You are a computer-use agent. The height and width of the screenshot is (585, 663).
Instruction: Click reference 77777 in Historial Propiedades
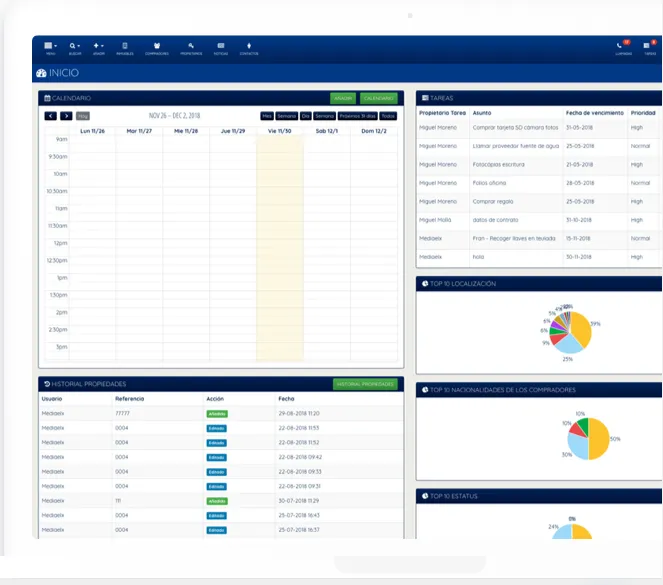point(122,413)
